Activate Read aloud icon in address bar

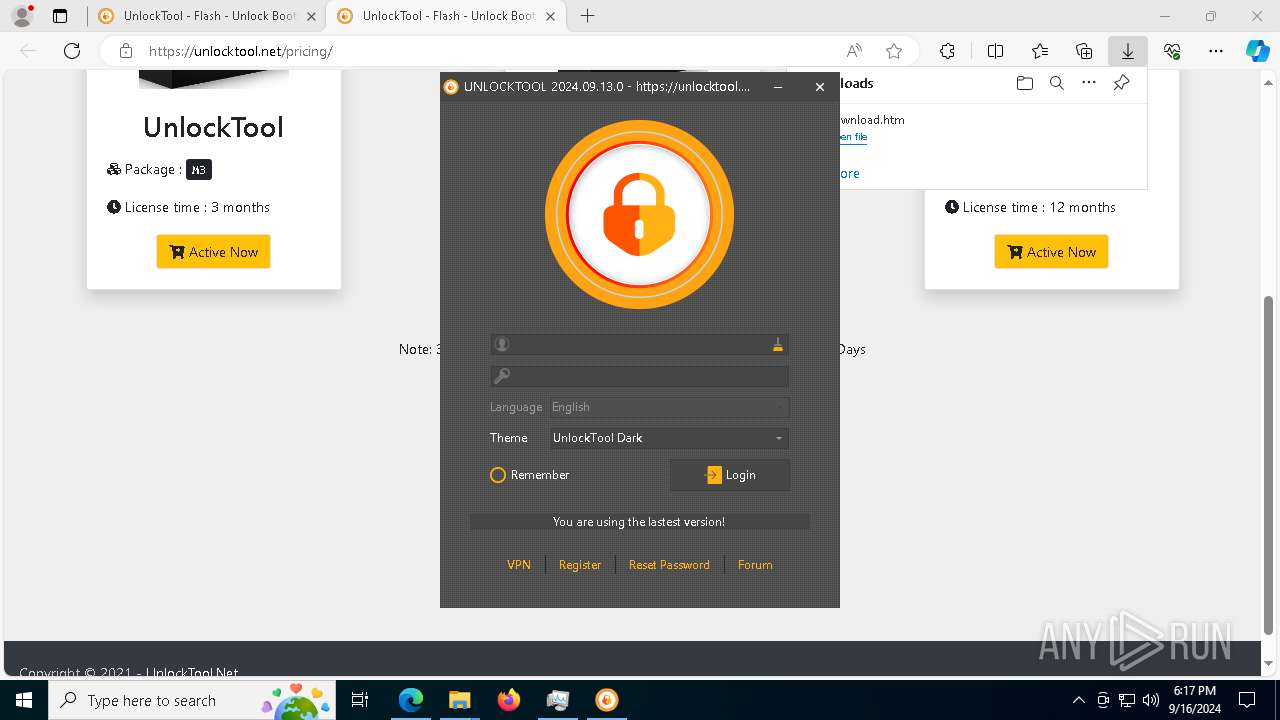tap(854, 51)
